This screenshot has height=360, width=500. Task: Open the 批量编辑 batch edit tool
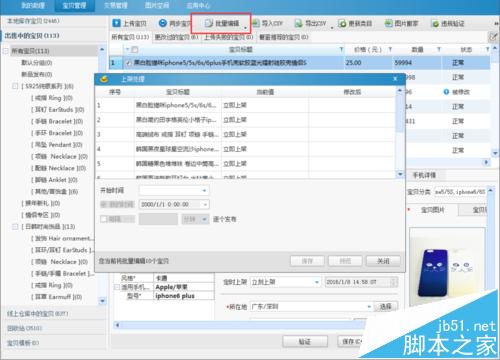point(222,23)
